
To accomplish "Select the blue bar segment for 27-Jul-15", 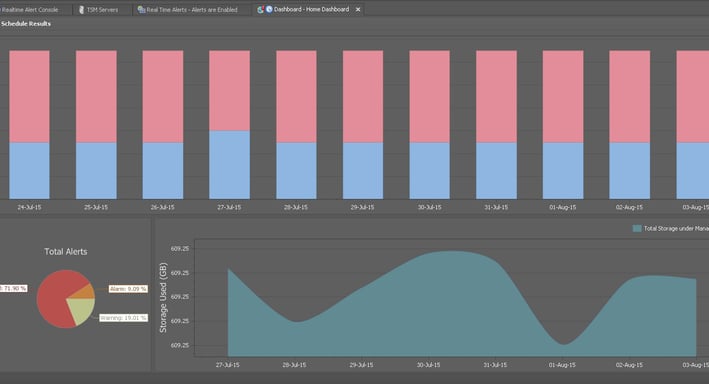I will [229, 165].
